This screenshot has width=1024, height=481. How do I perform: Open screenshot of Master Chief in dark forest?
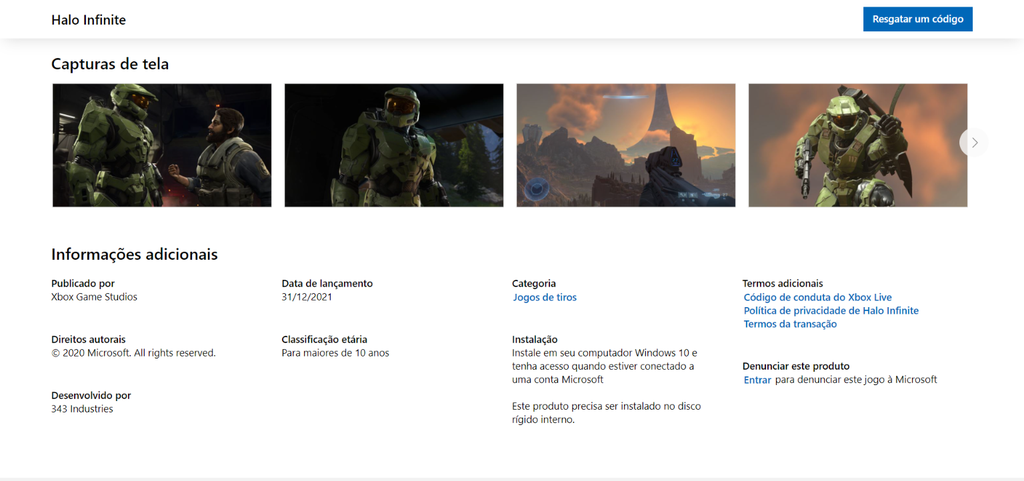(x=394, y=145)
